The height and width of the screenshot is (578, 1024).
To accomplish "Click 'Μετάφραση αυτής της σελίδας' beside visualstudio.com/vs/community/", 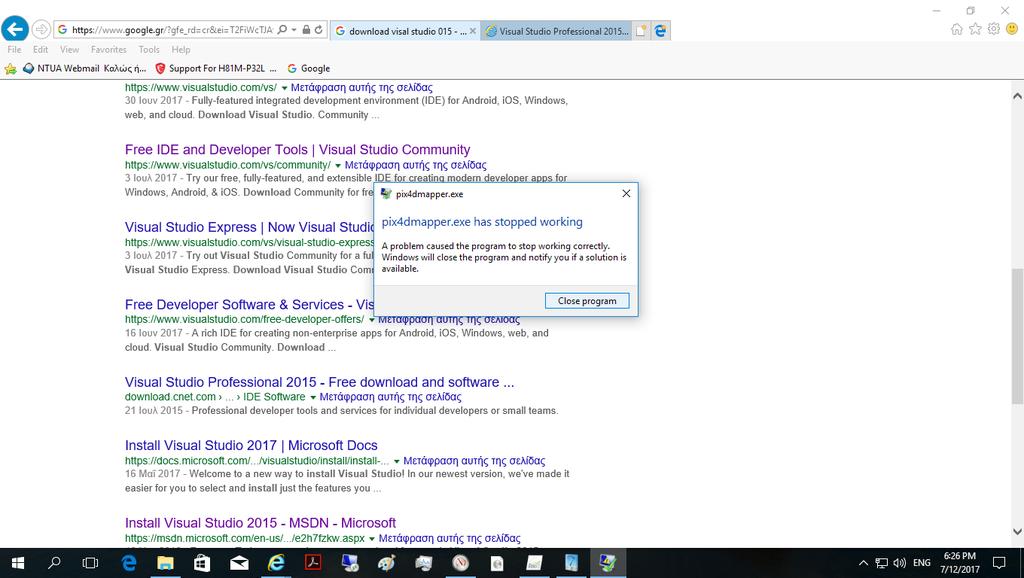I will [415, 165].
